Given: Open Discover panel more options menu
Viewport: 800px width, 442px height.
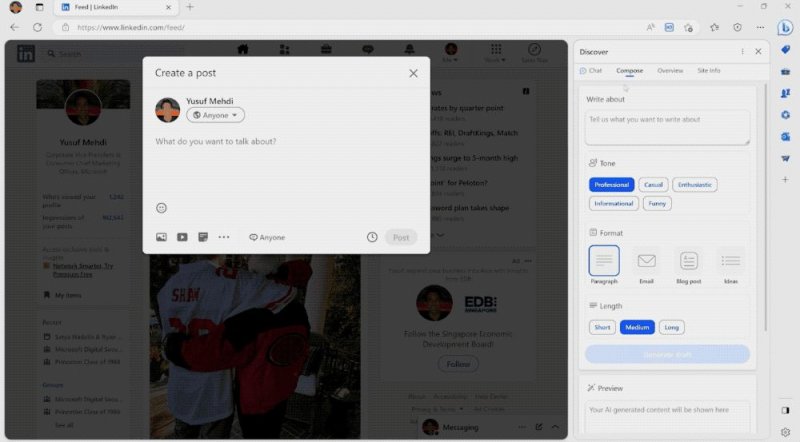Looking at the screenshot, I should pos(742,52).
